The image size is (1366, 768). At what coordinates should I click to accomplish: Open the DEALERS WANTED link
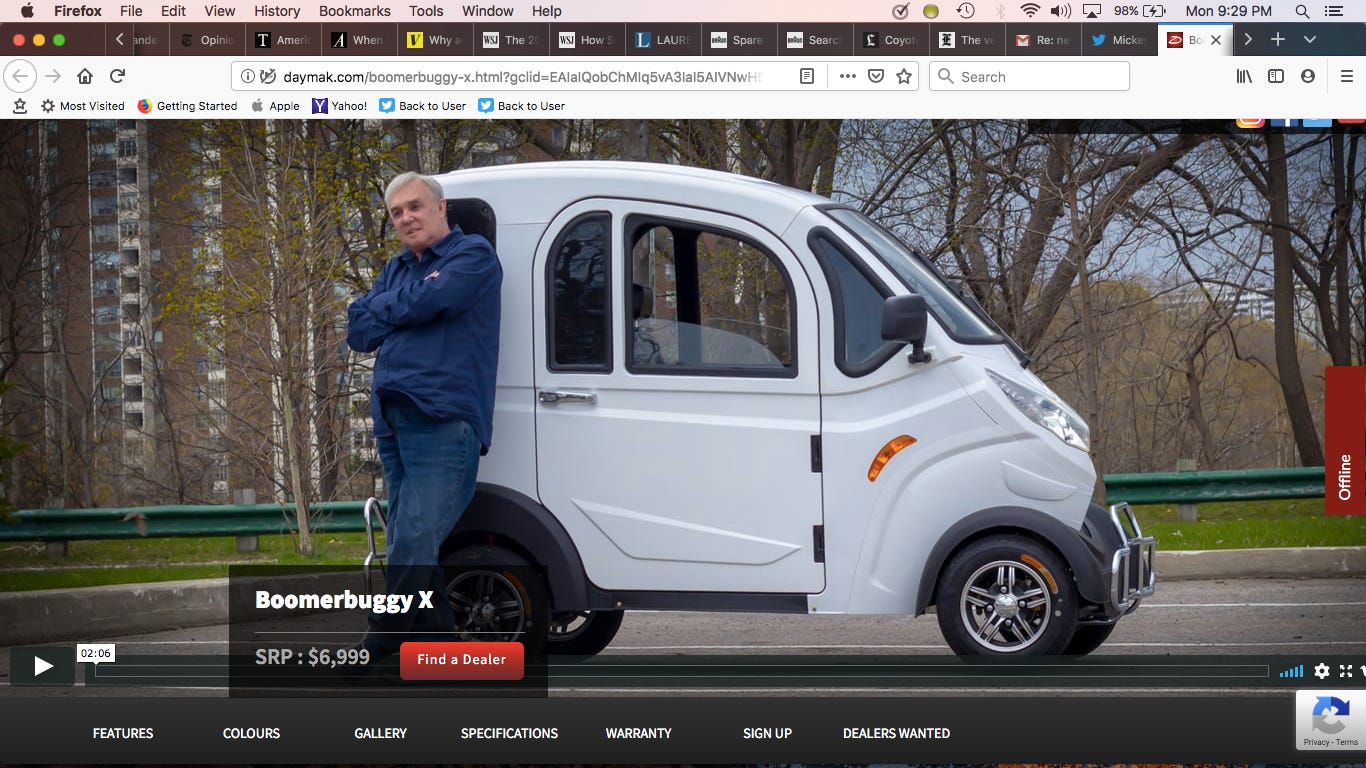pos(896,733)
